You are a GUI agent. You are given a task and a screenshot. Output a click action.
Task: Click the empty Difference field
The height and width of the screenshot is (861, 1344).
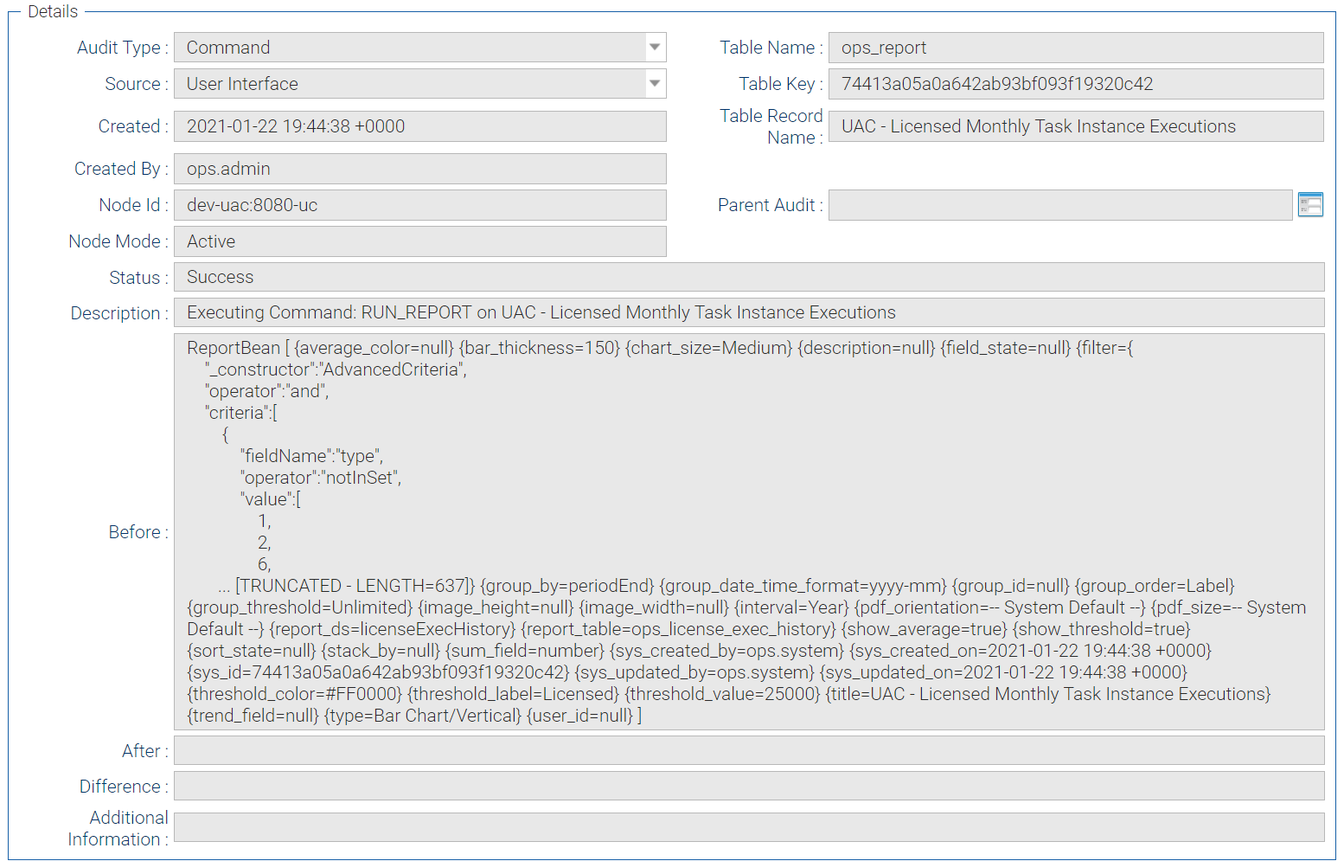(x=748, y=786)
